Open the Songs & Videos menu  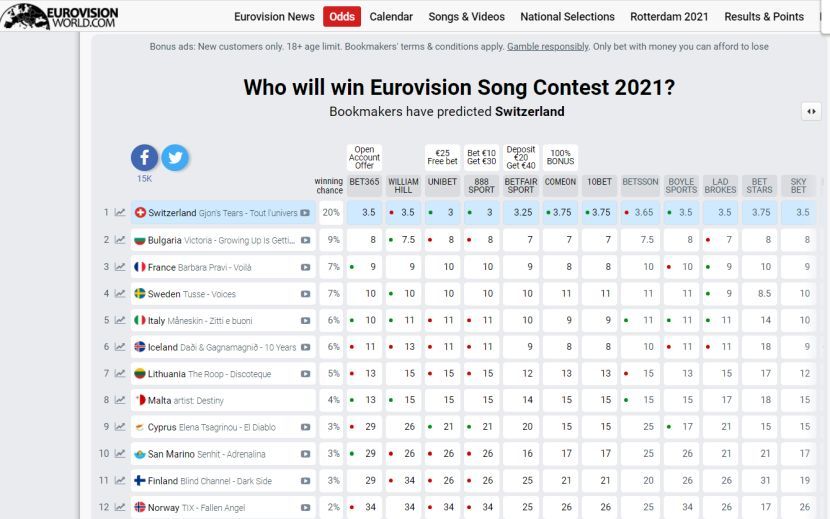point(467,17)
